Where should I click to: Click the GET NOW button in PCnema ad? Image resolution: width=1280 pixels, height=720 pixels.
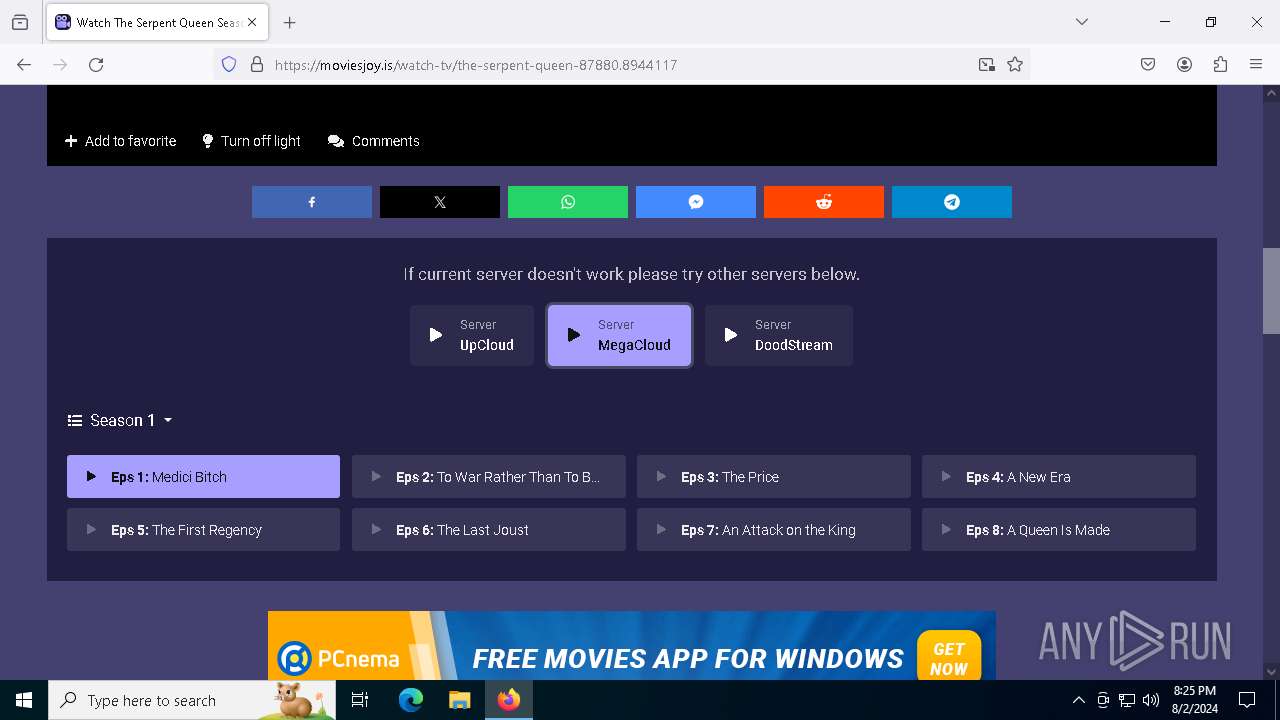point(948,658)
